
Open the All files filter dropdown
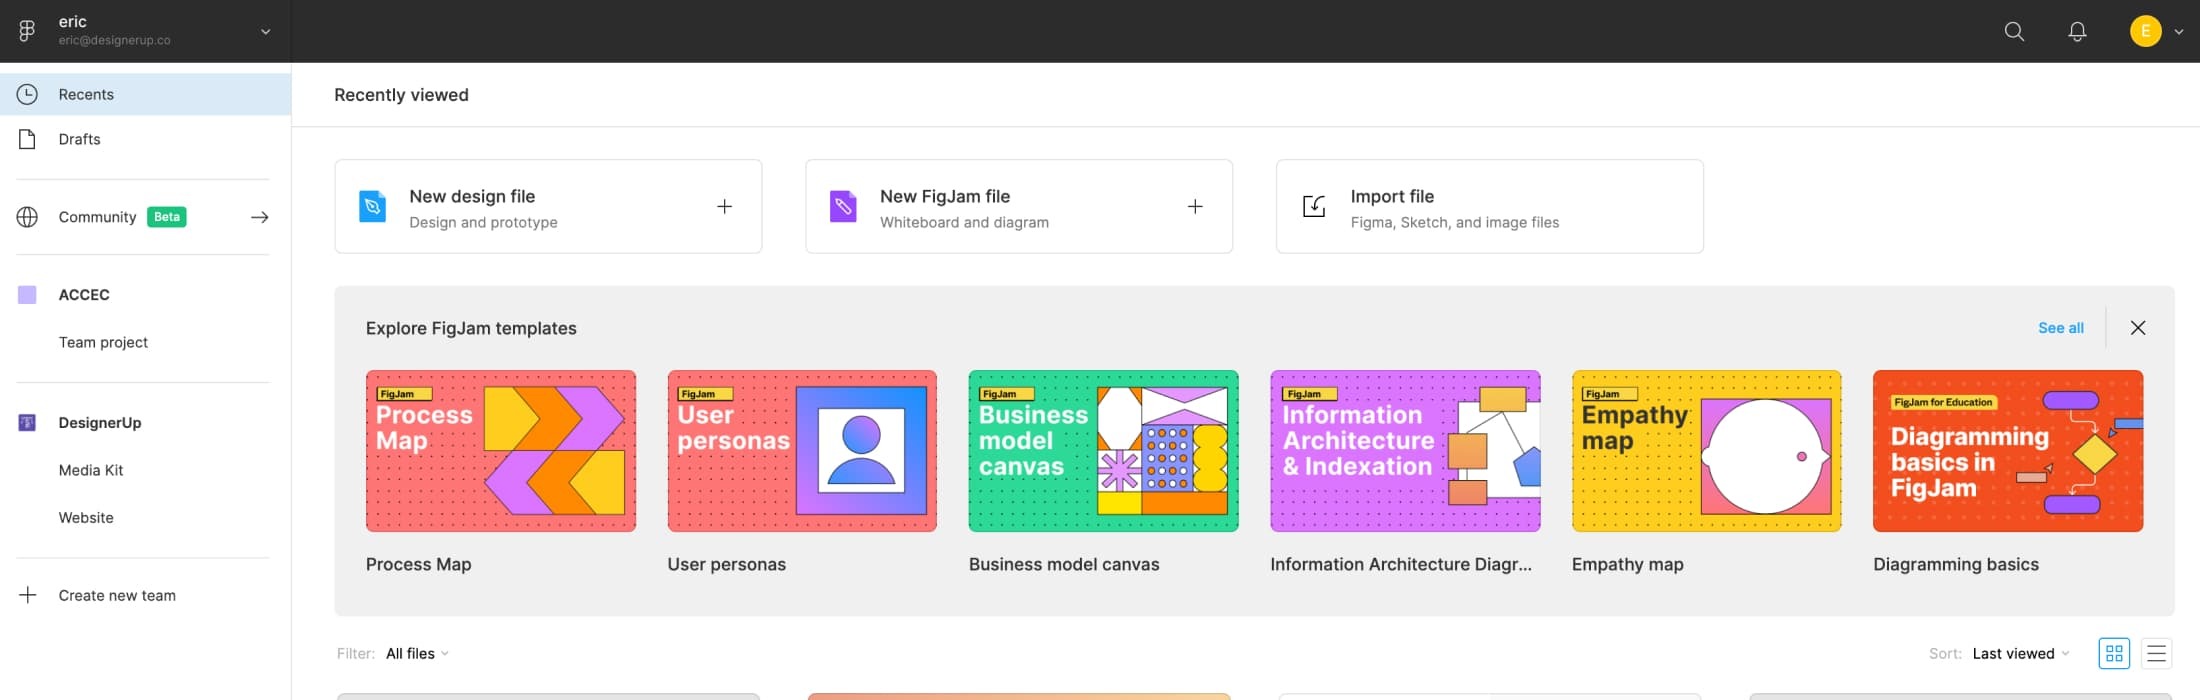(417, 654)
